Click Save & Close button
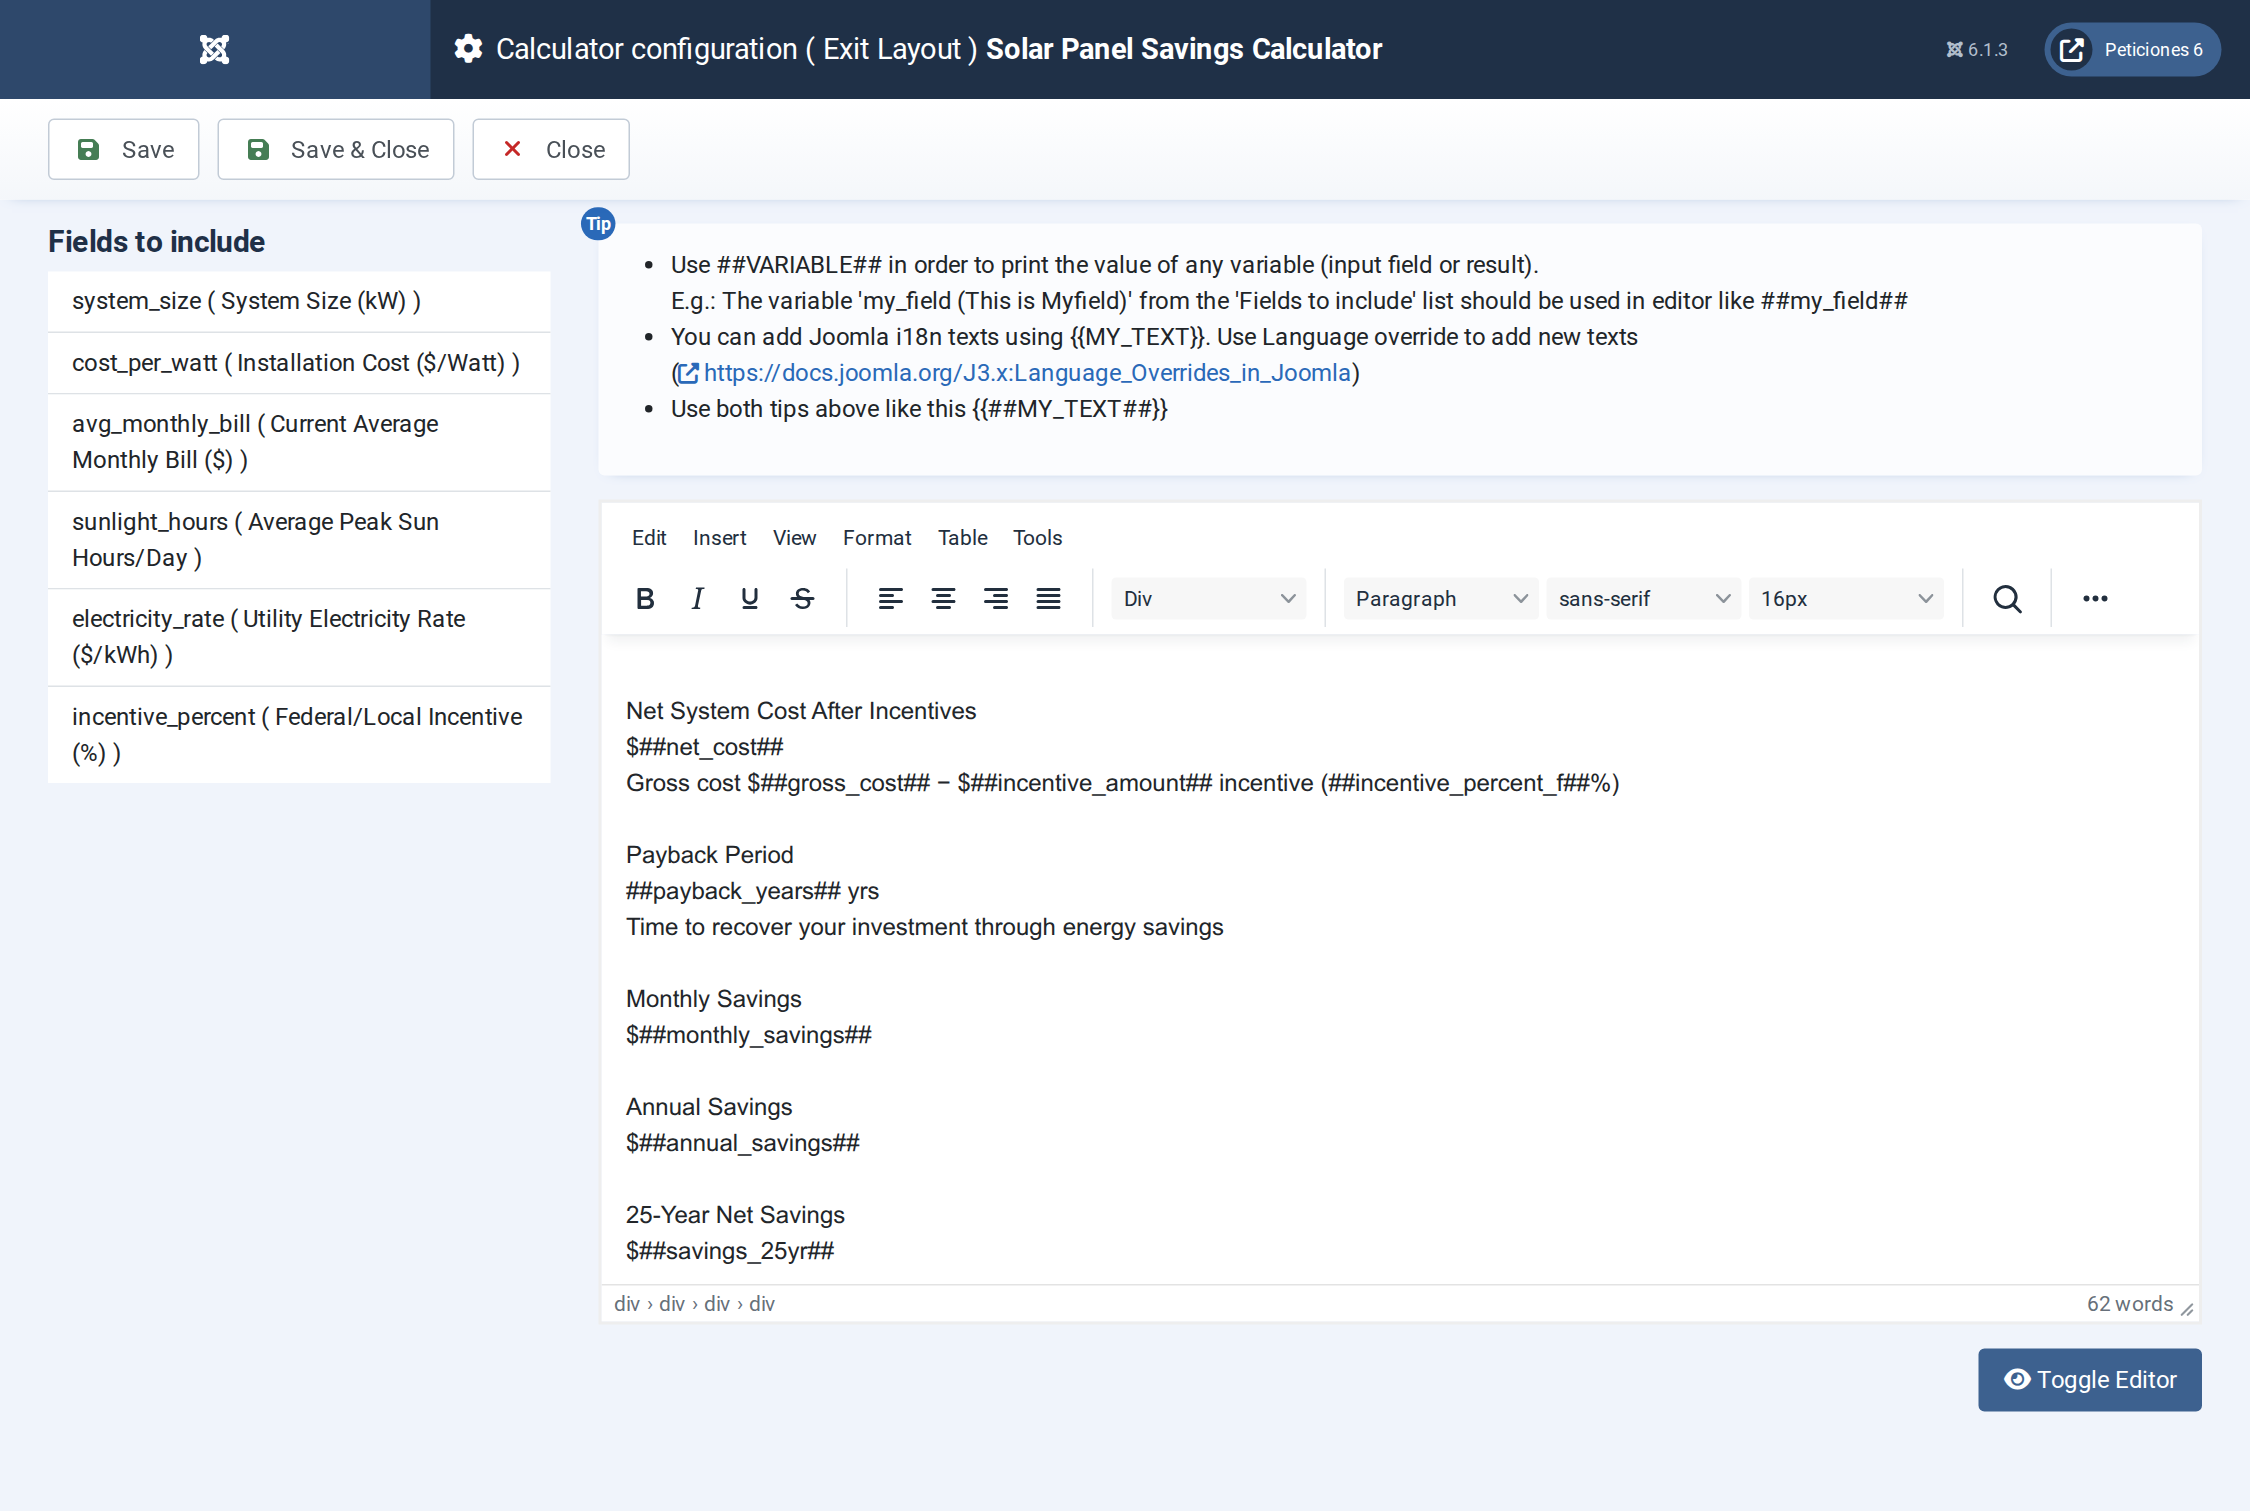 [336, 149]
